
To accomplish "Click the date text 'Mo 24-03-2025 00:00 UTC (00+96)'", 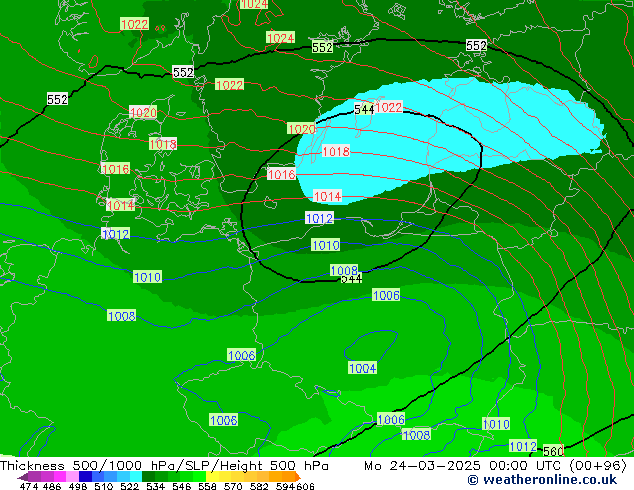I will click(495, 466).
